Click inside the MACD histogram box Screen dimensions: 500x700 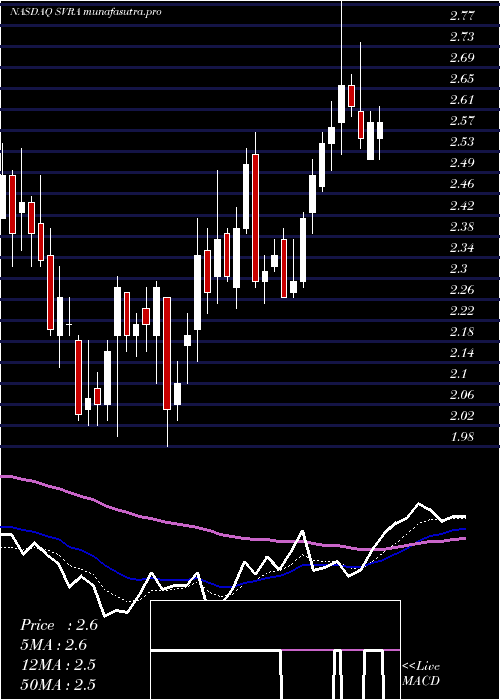click(x=275, y=650)
